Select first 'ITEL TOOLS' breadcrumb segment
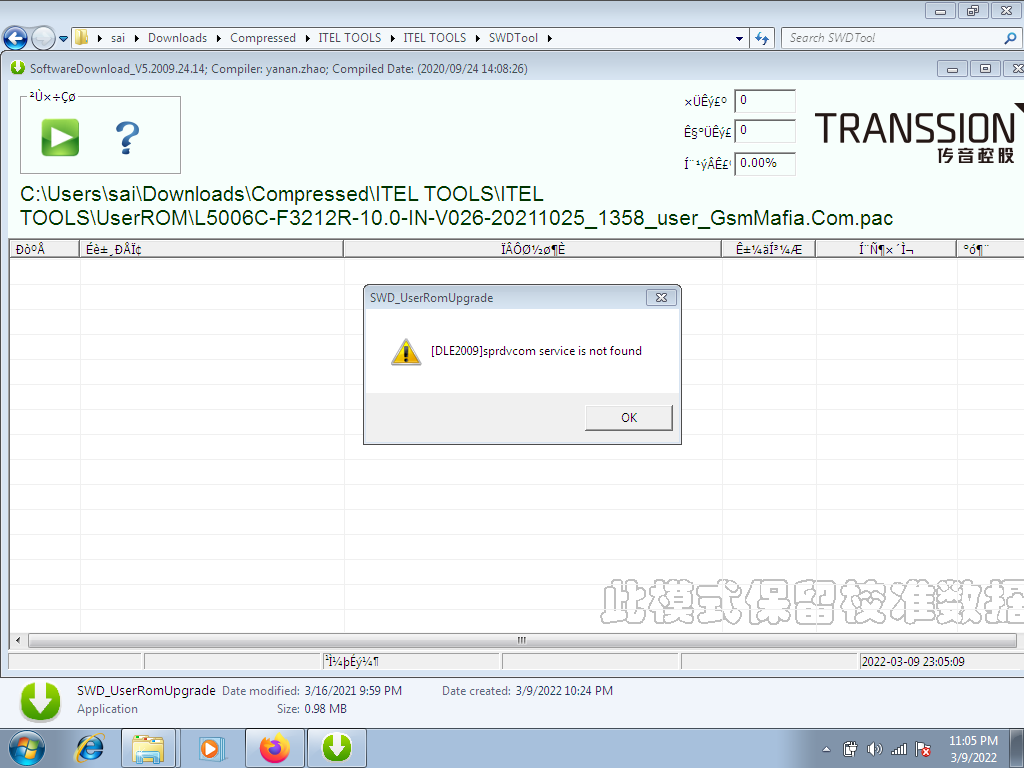The image size is (1024, 768). pos(349,38)
